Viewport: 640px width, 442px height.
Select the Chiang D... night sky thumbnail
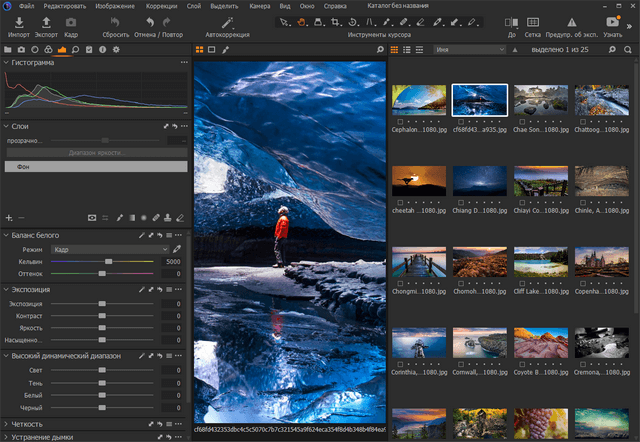click(x=481, y=180)
